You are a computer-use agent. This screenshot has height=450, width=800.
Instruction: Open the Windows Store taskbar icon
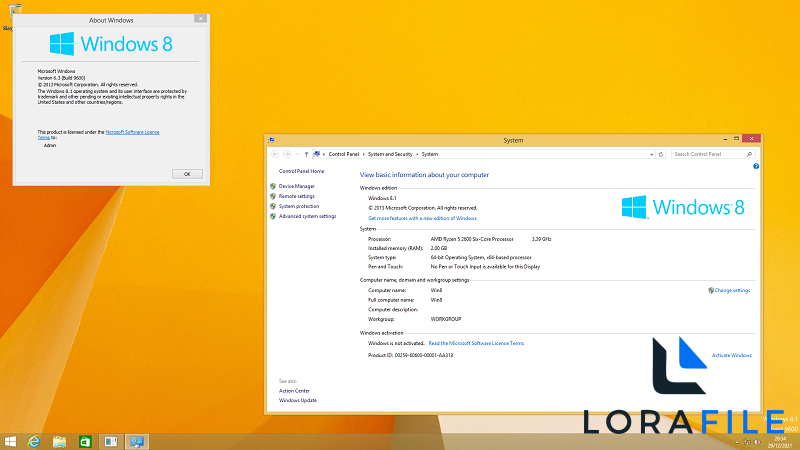85,441
